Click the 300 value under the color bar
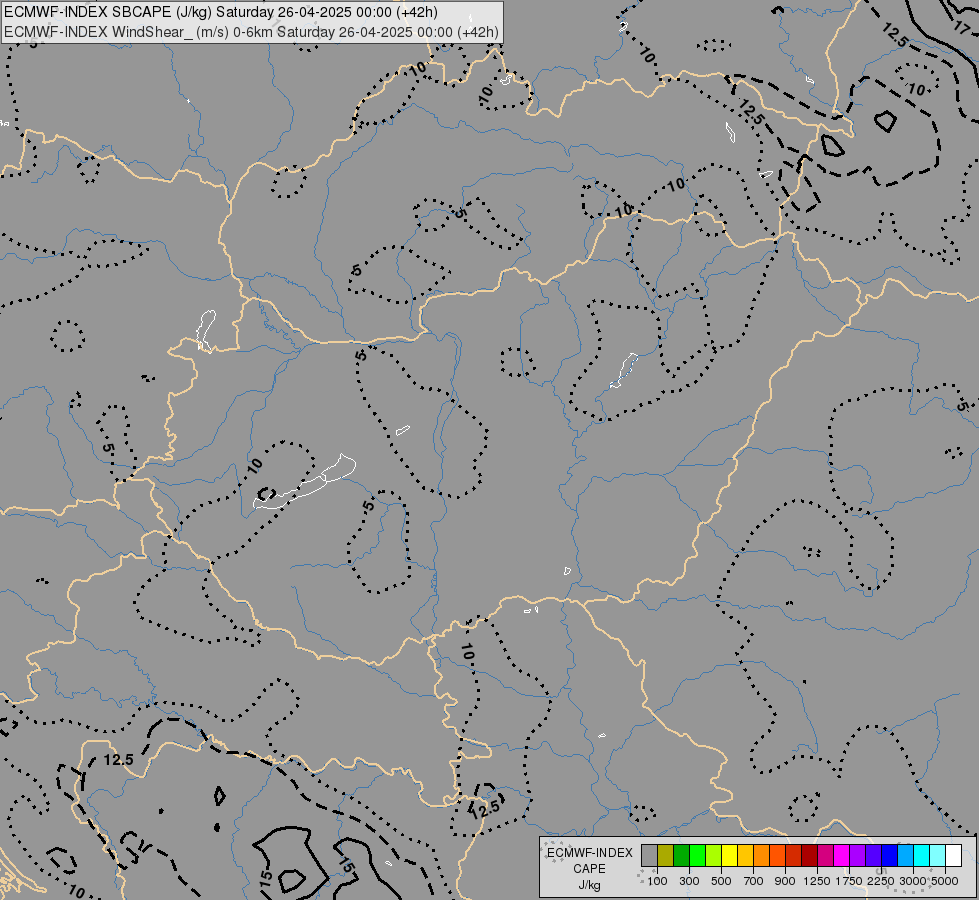 point(689,881)
